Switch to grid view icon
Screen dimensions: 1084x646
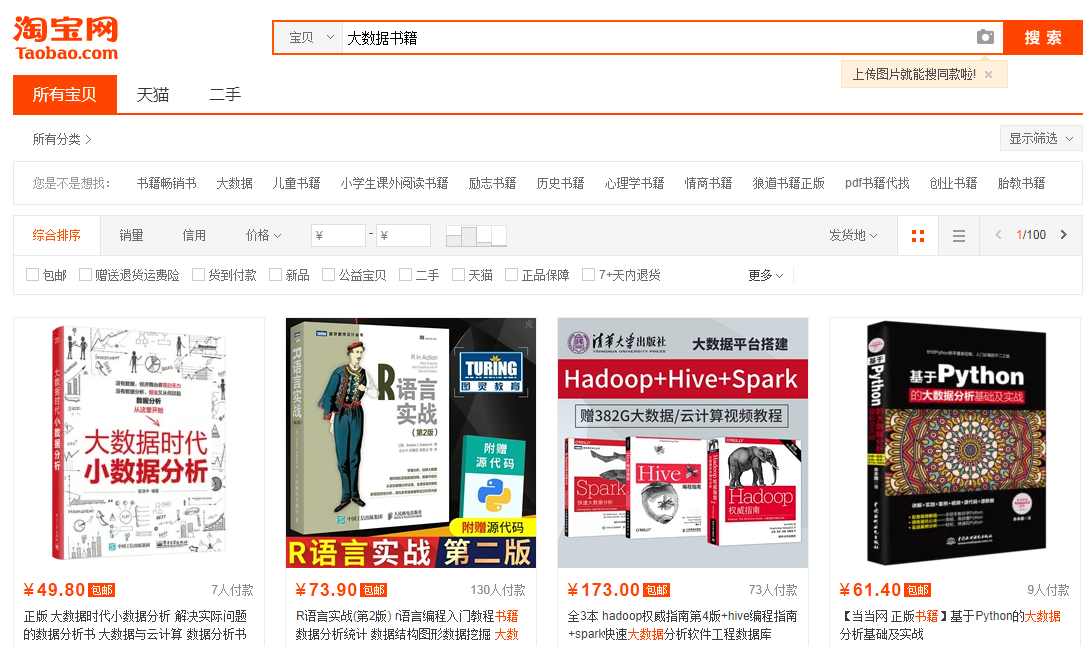pyautogui.click(x=918, y=236)
